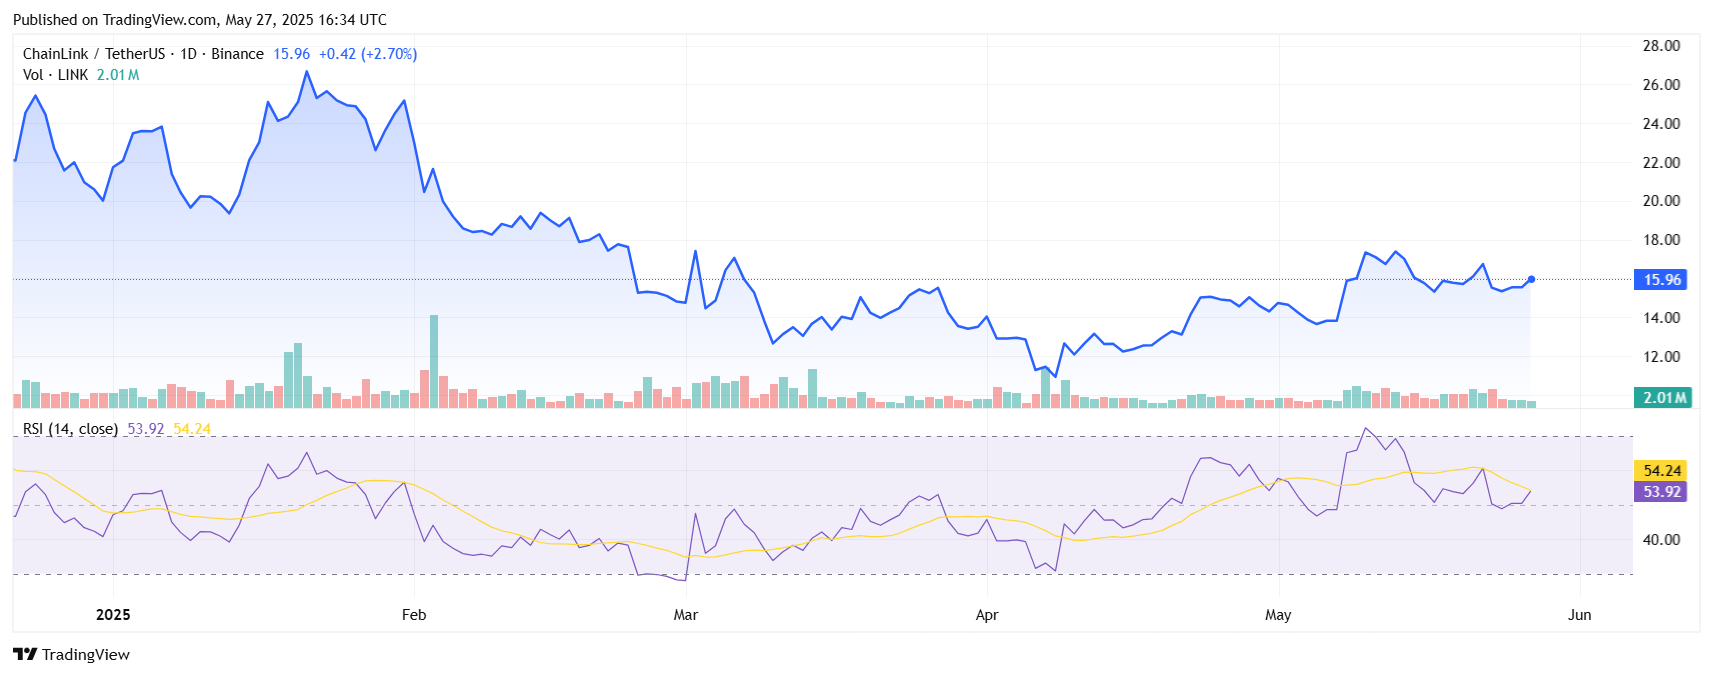Click the +0.42 (+2.70%) price change text

coord(367,54)
